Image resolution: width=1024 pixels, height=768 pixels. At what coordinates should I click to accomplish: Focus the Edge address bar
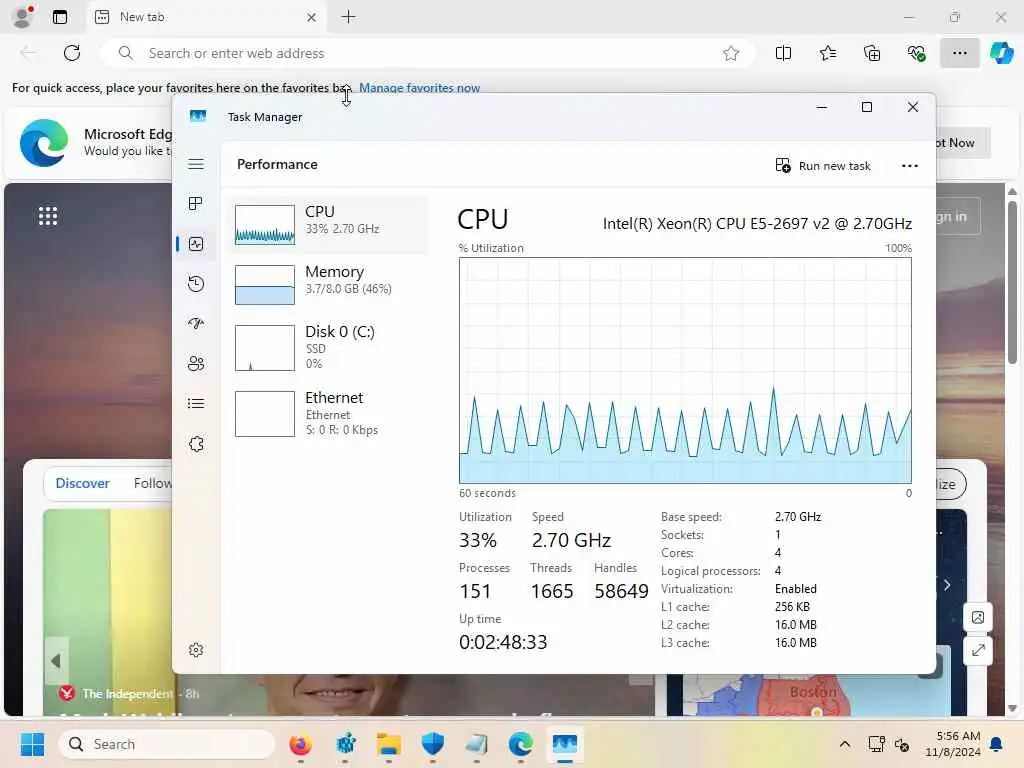(428, 53)
